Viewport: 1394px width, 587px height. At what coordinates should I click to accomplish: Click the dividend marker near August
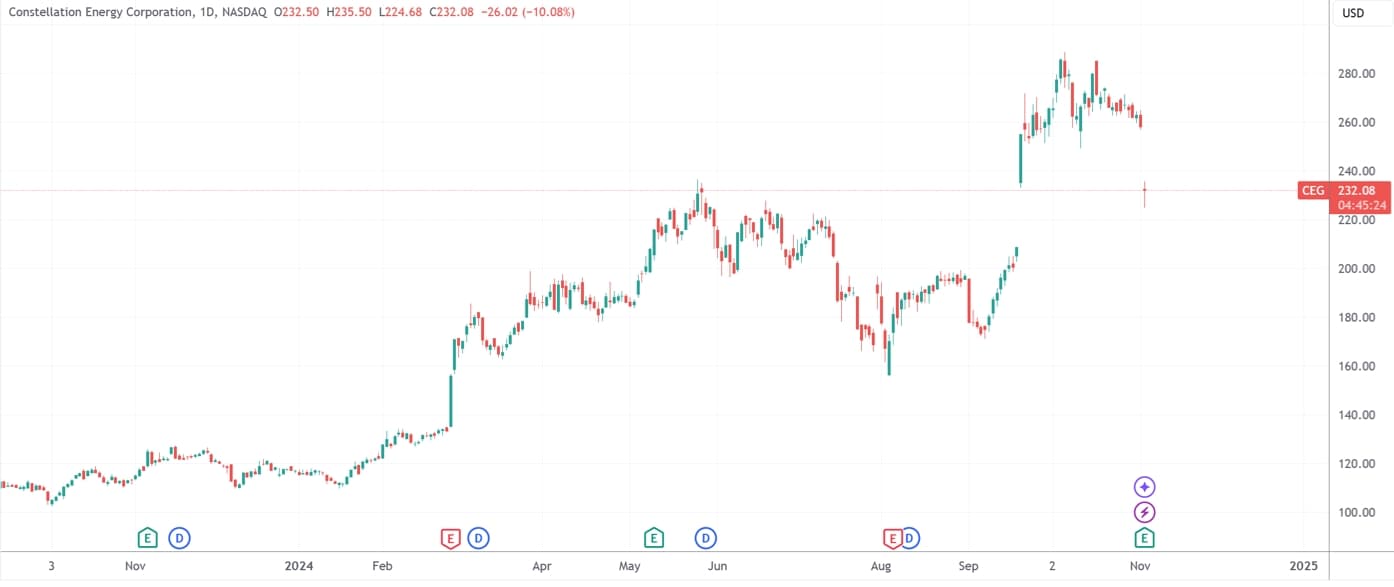tap(910, 538)
